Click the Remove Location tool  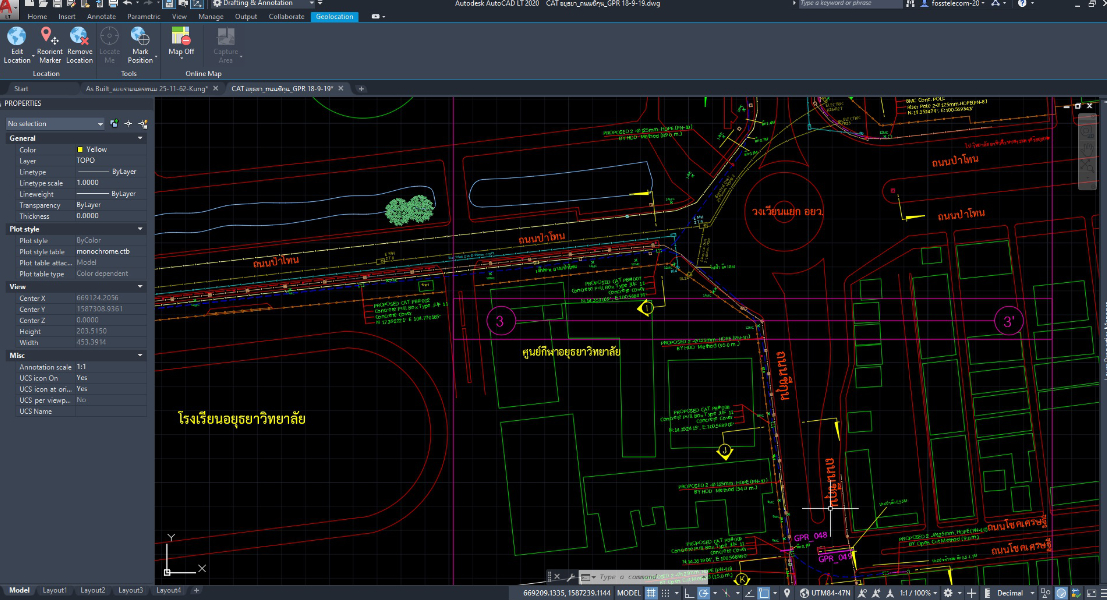[80, 45]
